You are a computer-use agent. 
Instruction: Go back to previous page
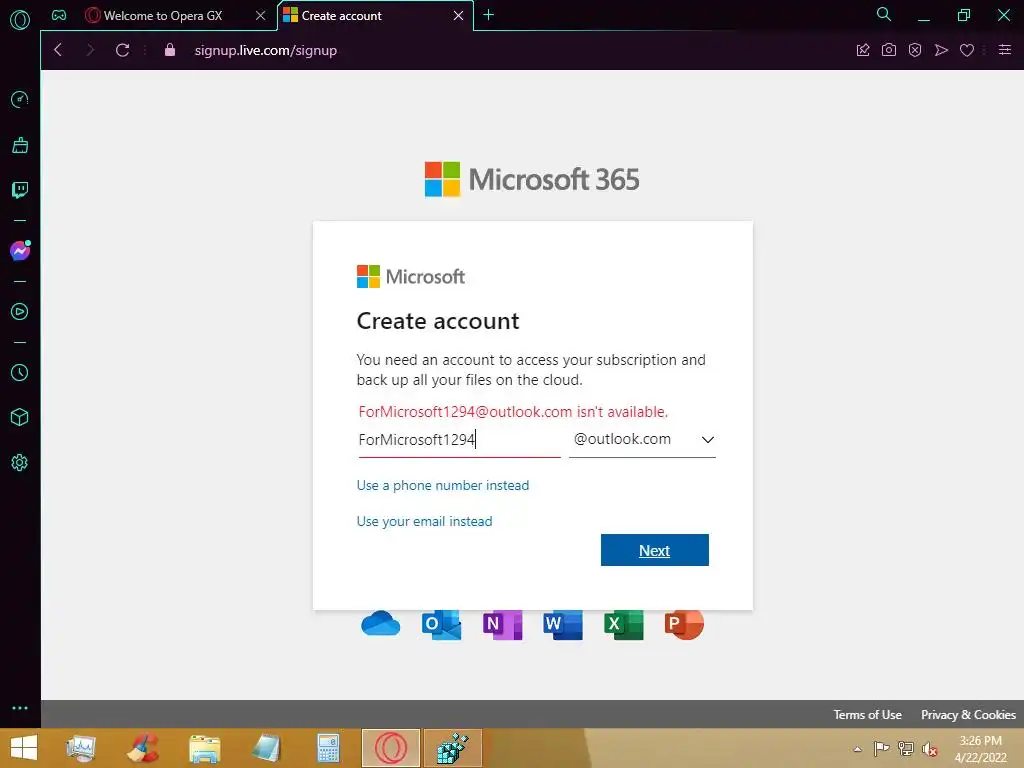(x=58, y=50)
